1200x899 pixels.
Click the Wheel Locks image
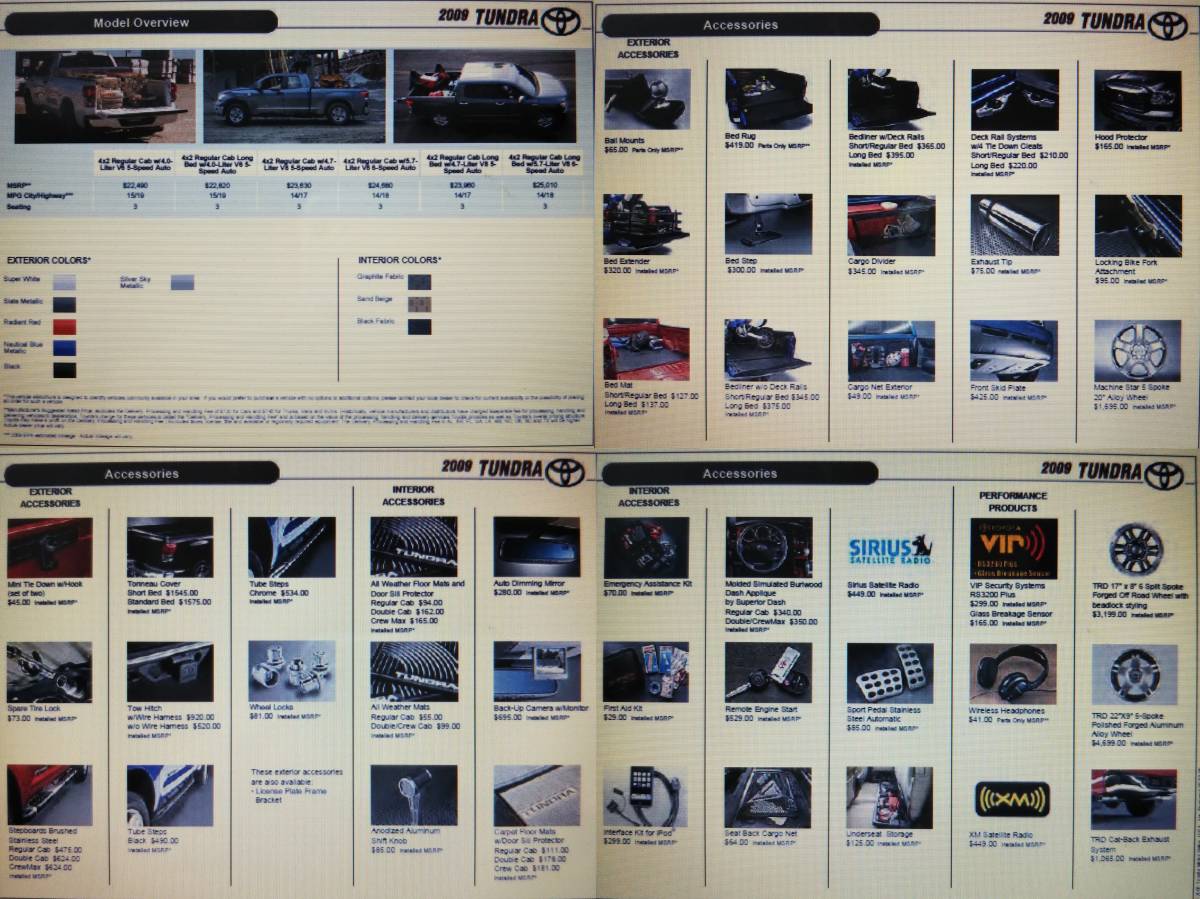pyautogui.click(x=292, y=672)
